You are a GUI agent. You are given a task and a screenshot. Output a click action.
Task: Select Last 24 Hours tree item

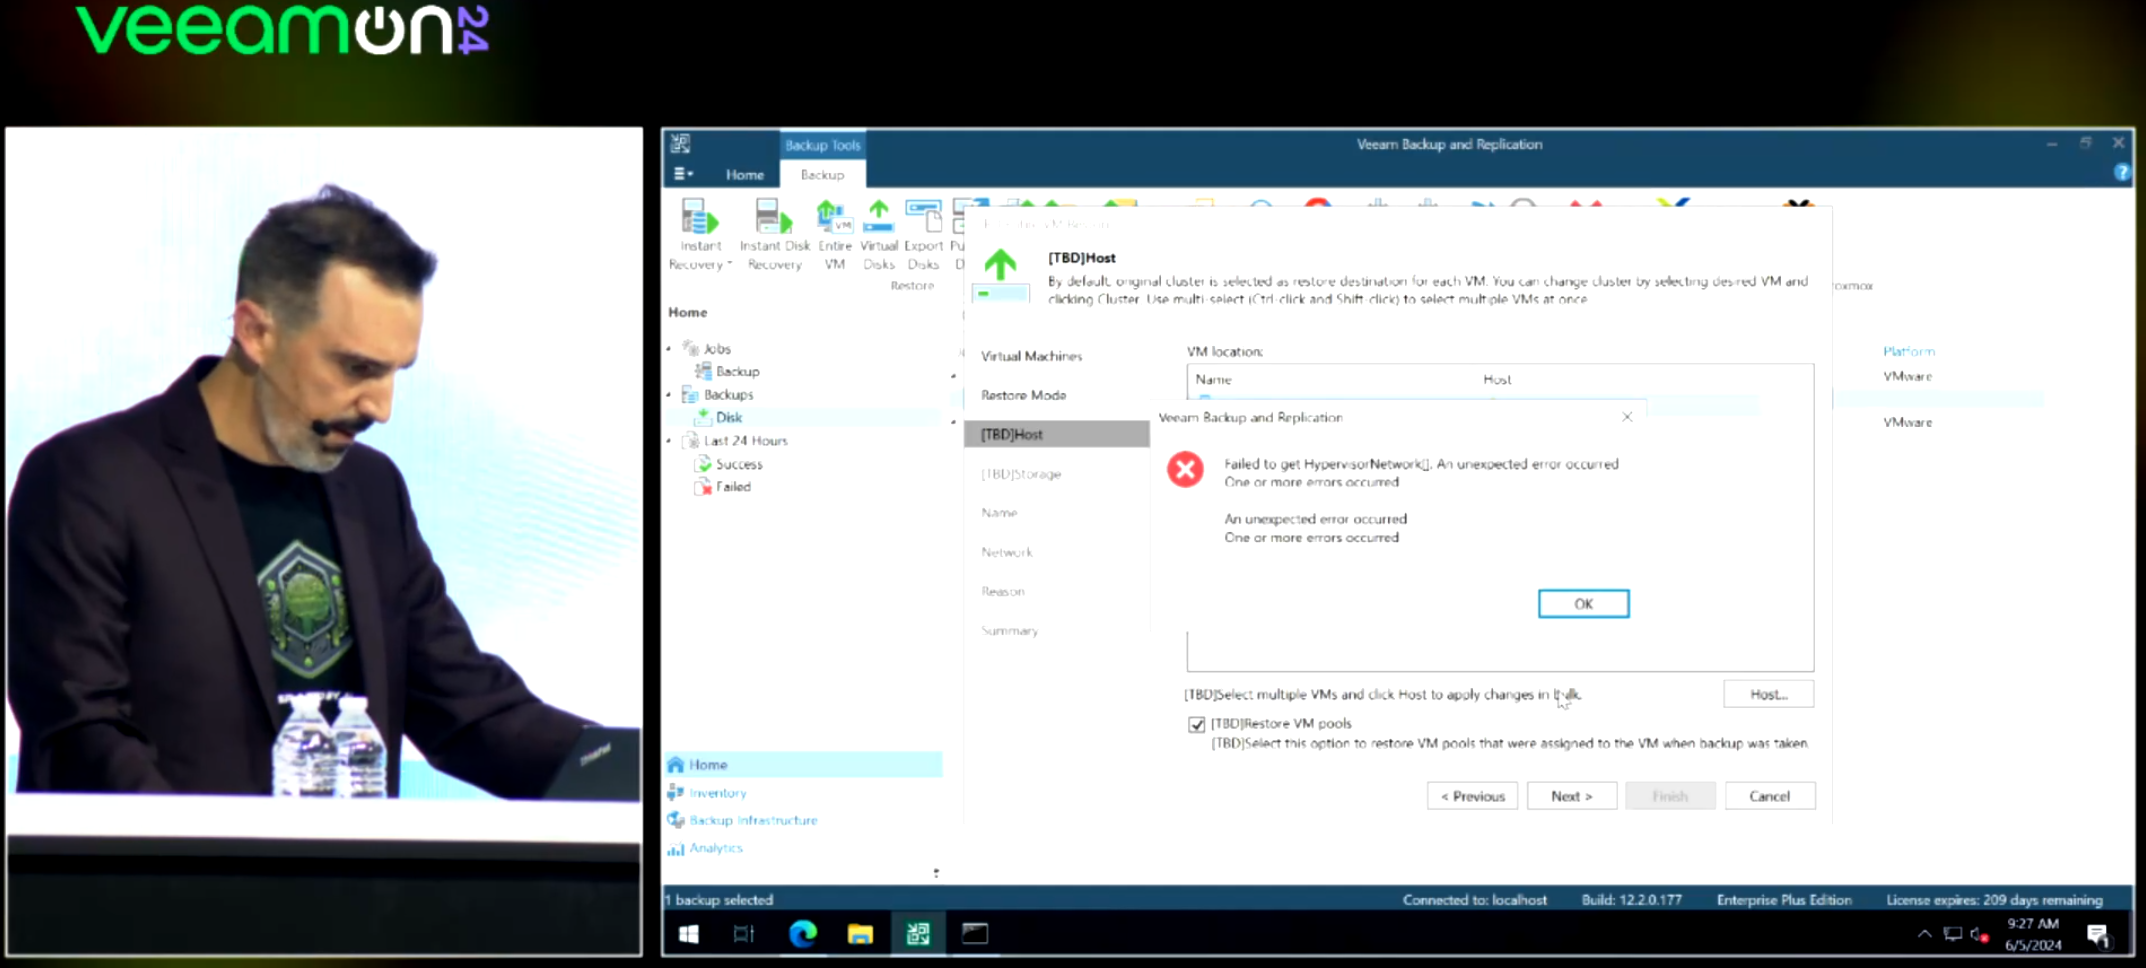(x=745, y=440)
